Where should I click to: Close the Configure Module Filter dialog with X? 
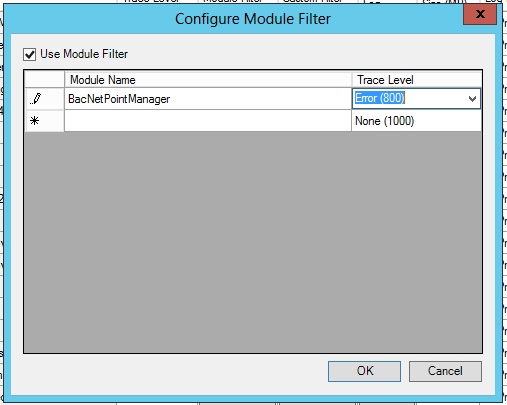480,14
